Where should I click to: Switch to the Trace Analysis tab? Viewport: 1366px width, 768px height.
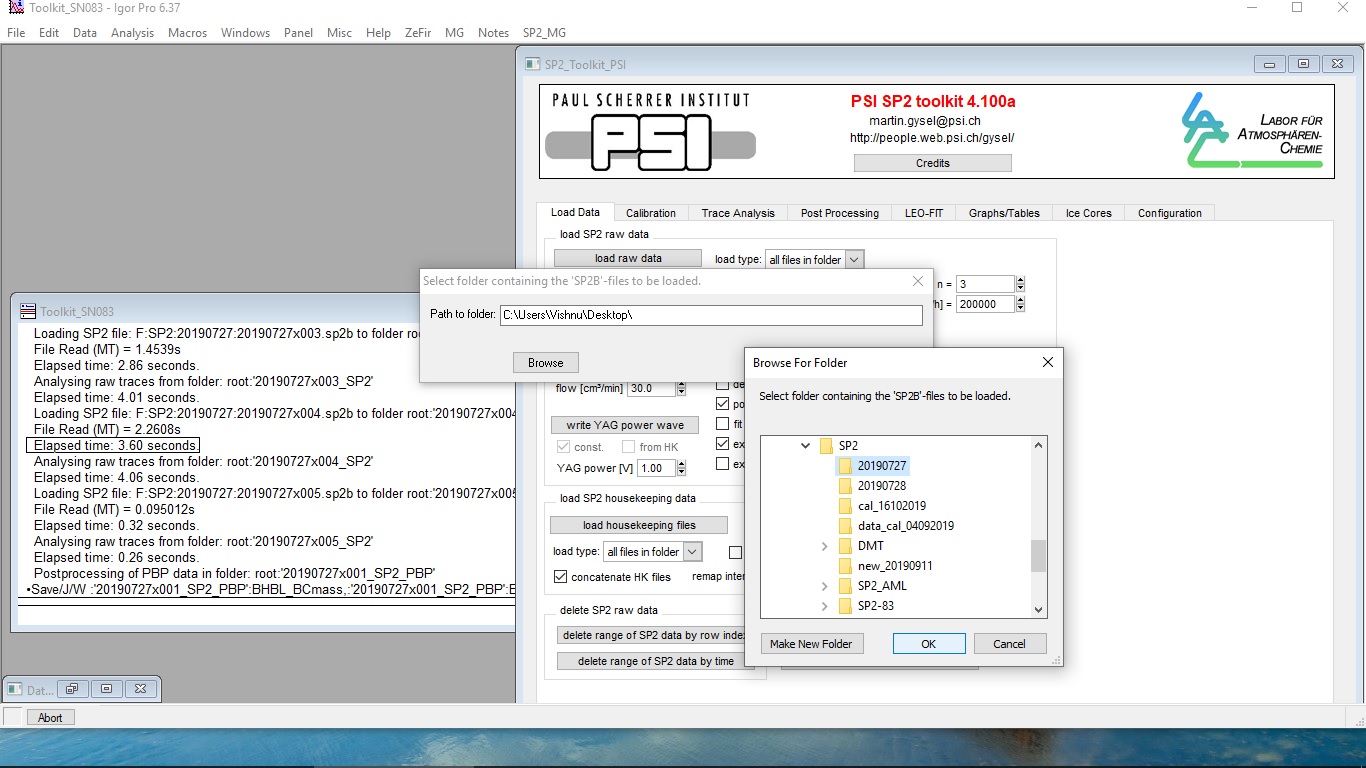click(738, 213)
